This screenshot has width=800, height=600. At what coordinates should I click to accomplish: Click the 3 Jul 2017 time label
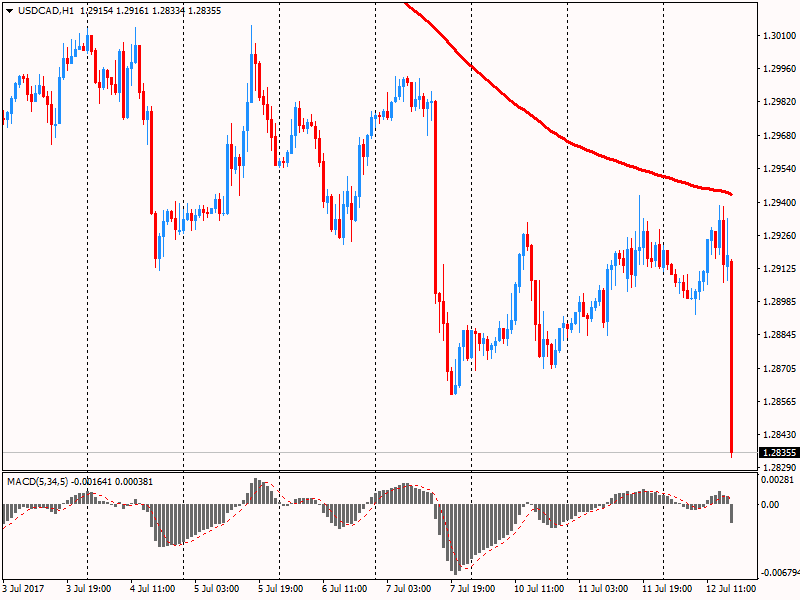(23, 589)
